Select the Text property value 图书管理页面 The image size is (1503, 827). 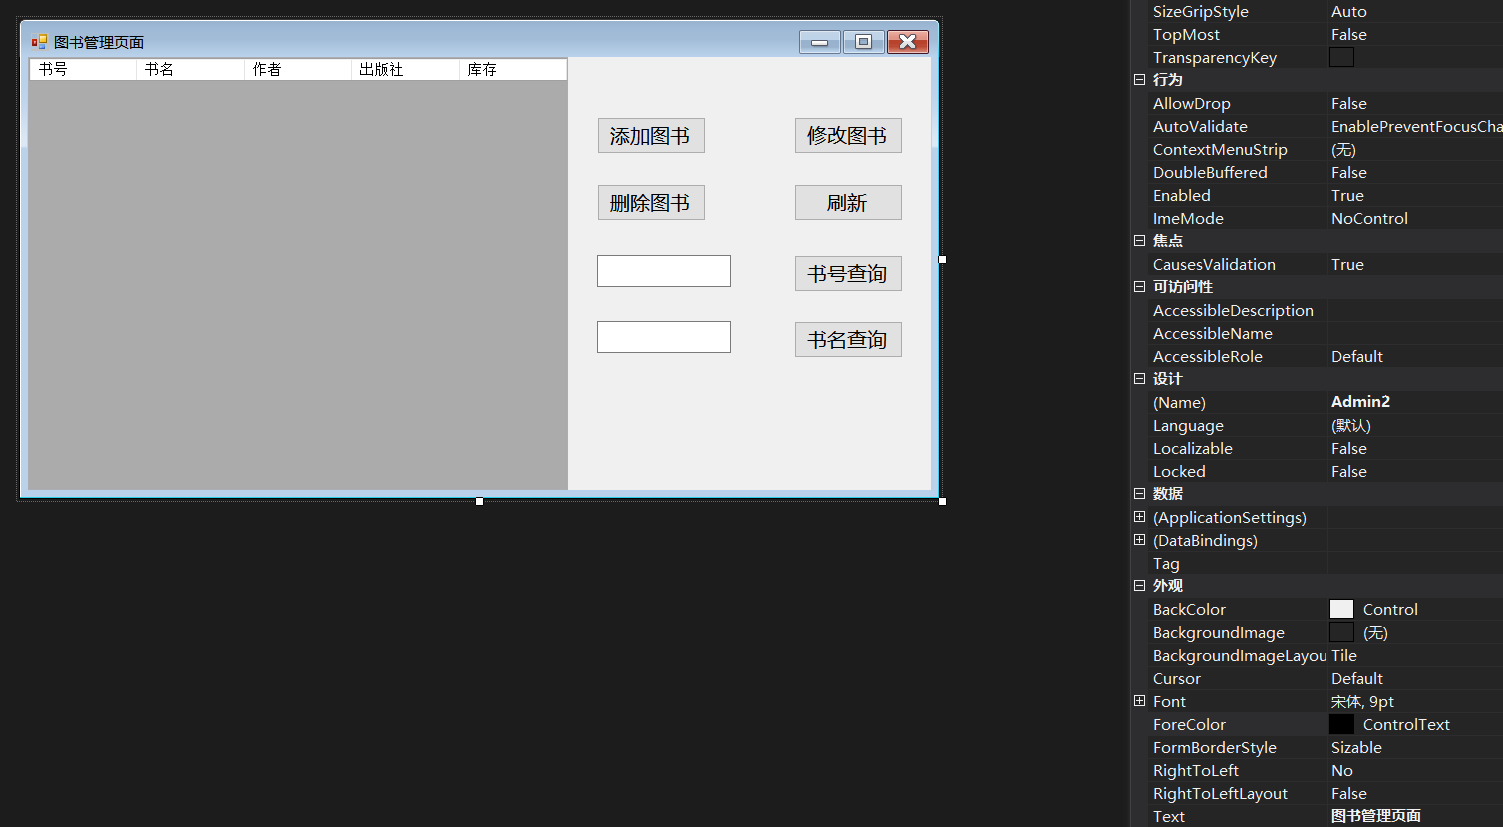tap(1376, 816)
